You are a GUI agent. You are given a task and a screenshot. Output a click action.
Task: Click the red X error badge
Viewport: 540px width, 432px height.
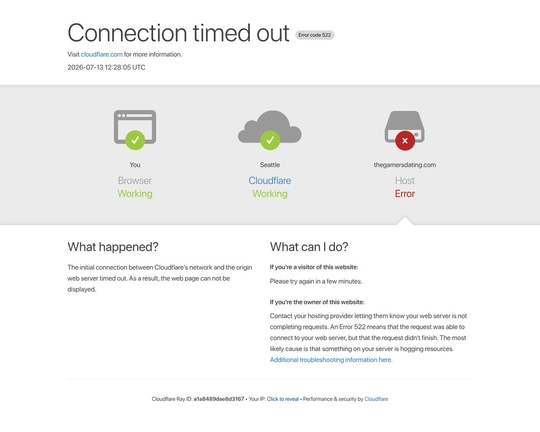[405, 141]
